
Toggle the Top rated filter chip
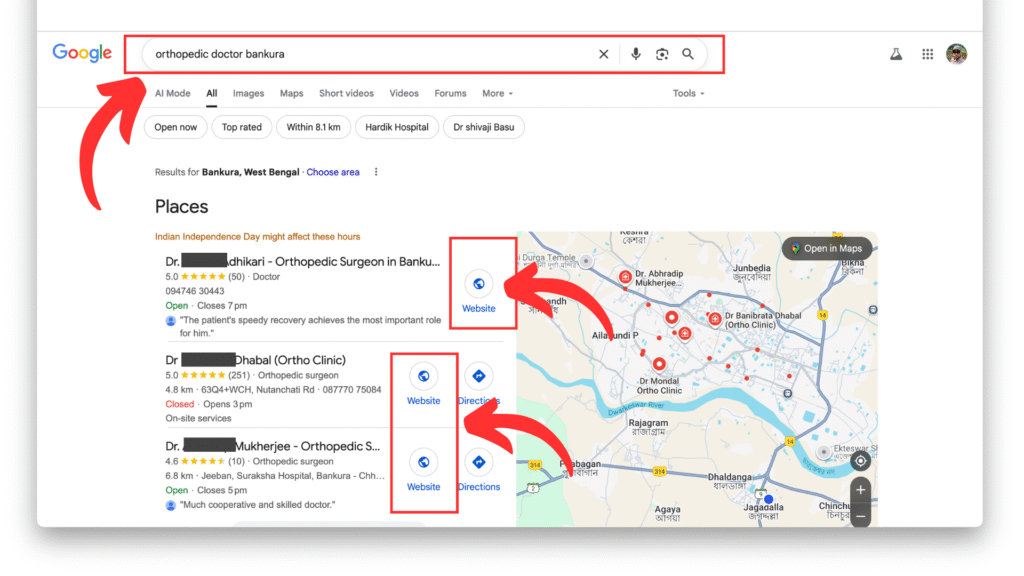pyautogui.click(x=241, y=127)
